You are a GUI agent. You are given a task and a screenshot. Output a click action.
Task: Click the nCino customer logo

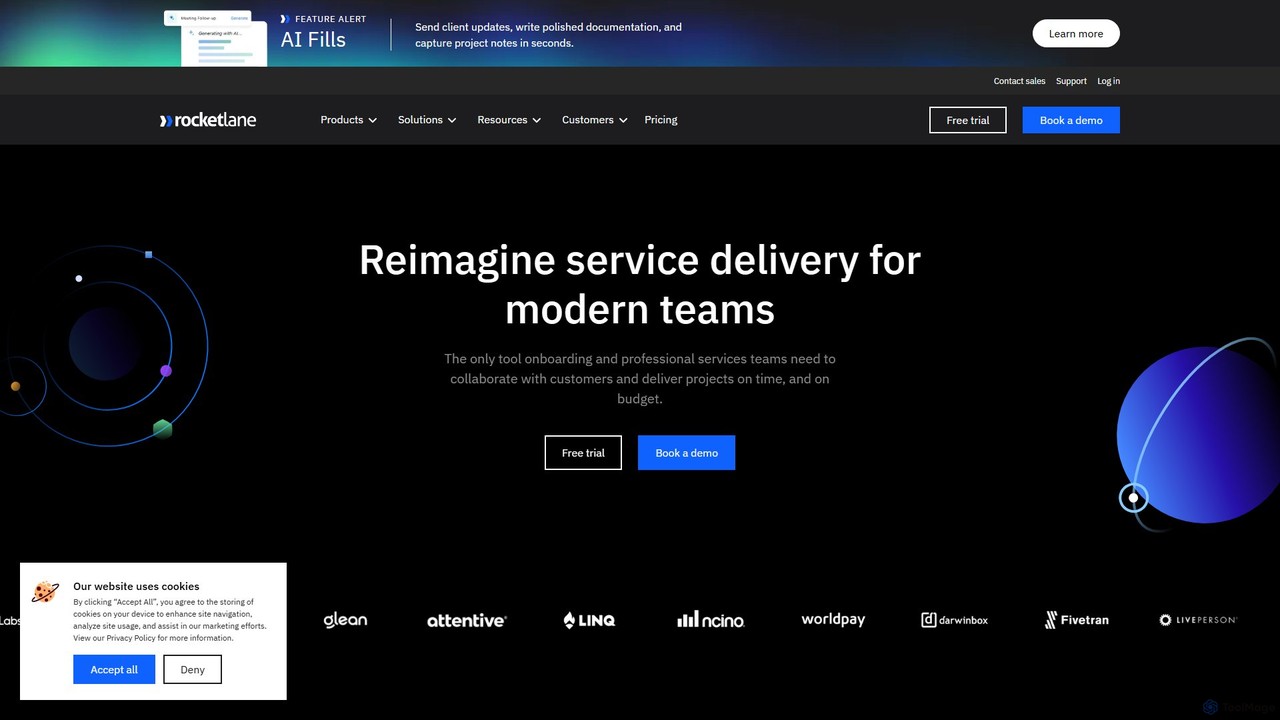711,620
